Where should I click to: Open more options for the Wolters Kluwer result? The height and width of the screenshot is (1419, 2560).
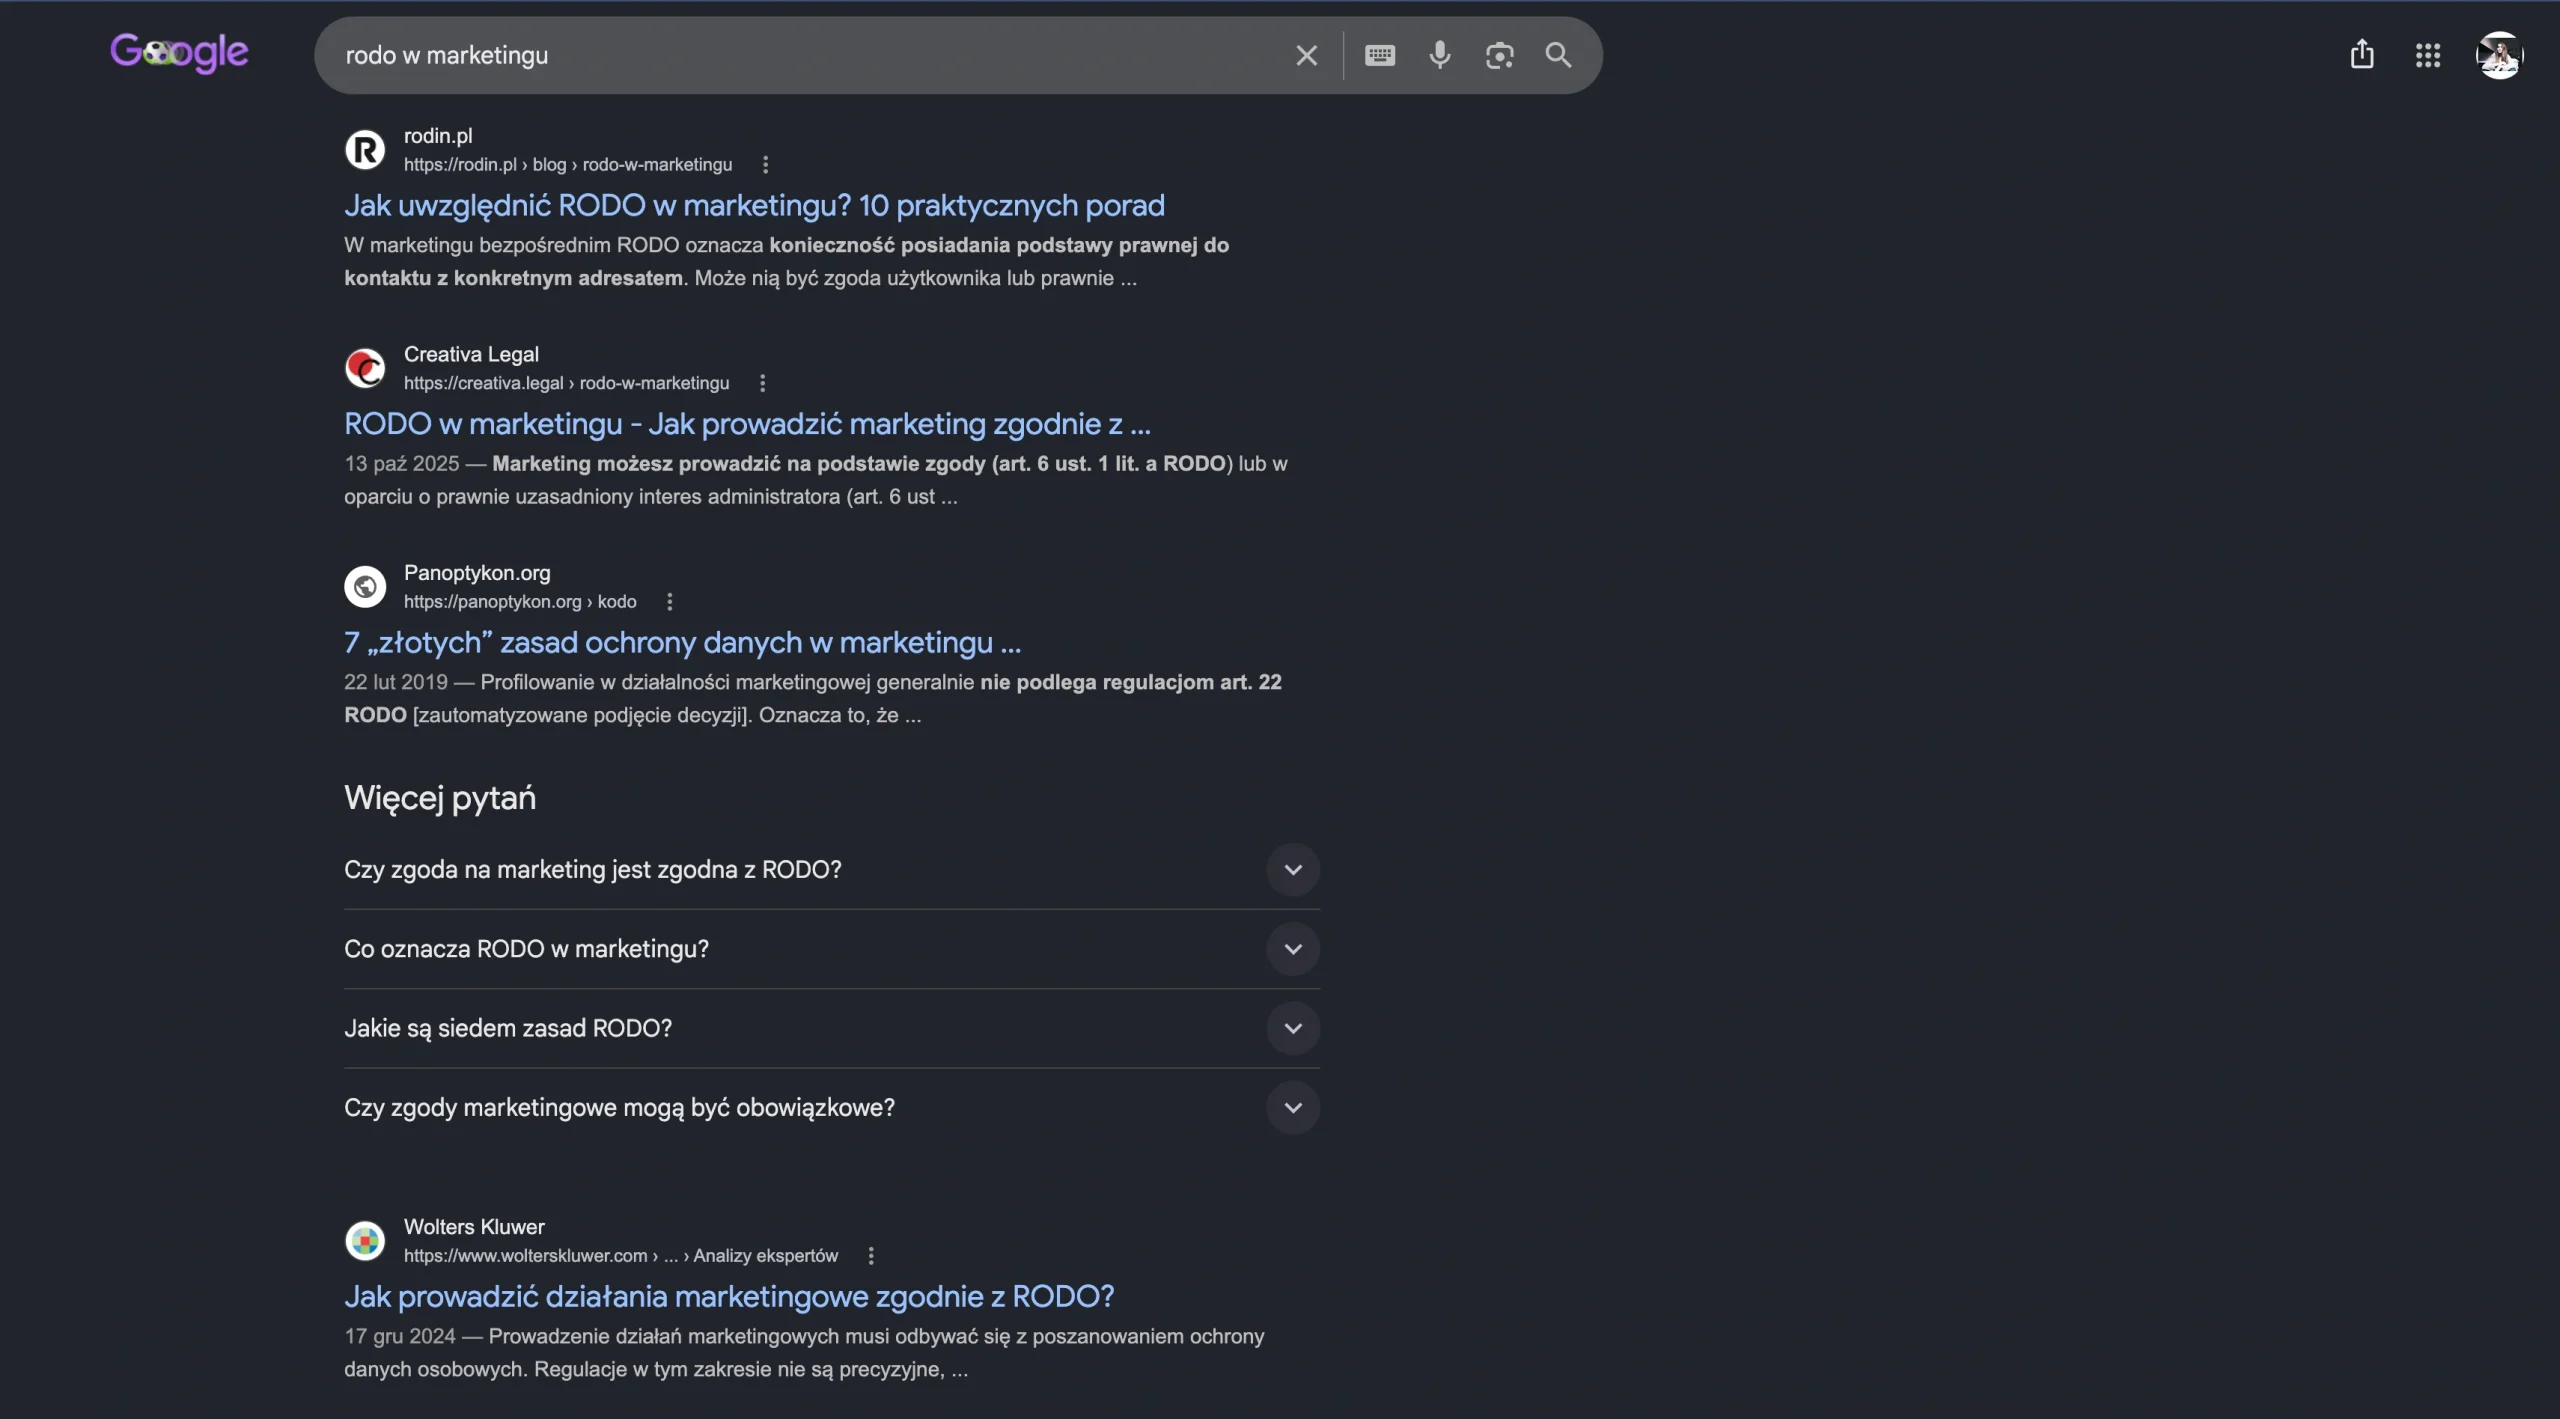[871, 1256]
